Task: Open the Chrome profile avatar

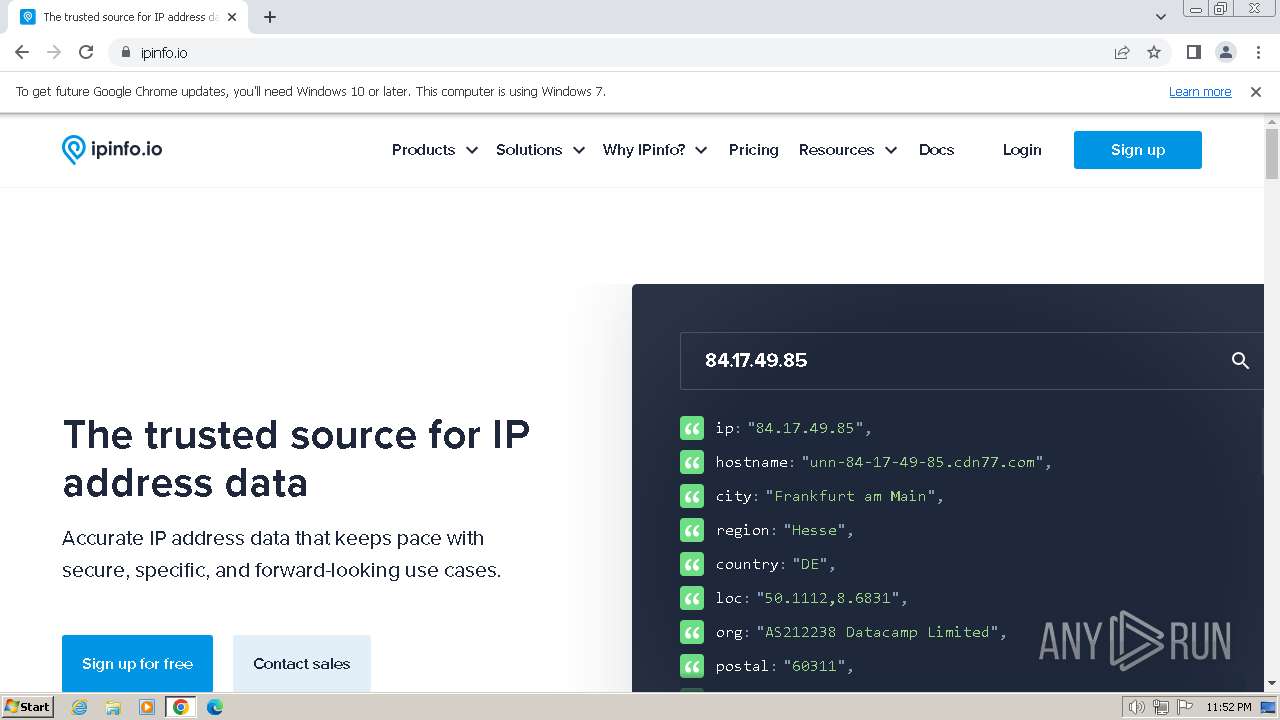Action: click(1226, 52)
